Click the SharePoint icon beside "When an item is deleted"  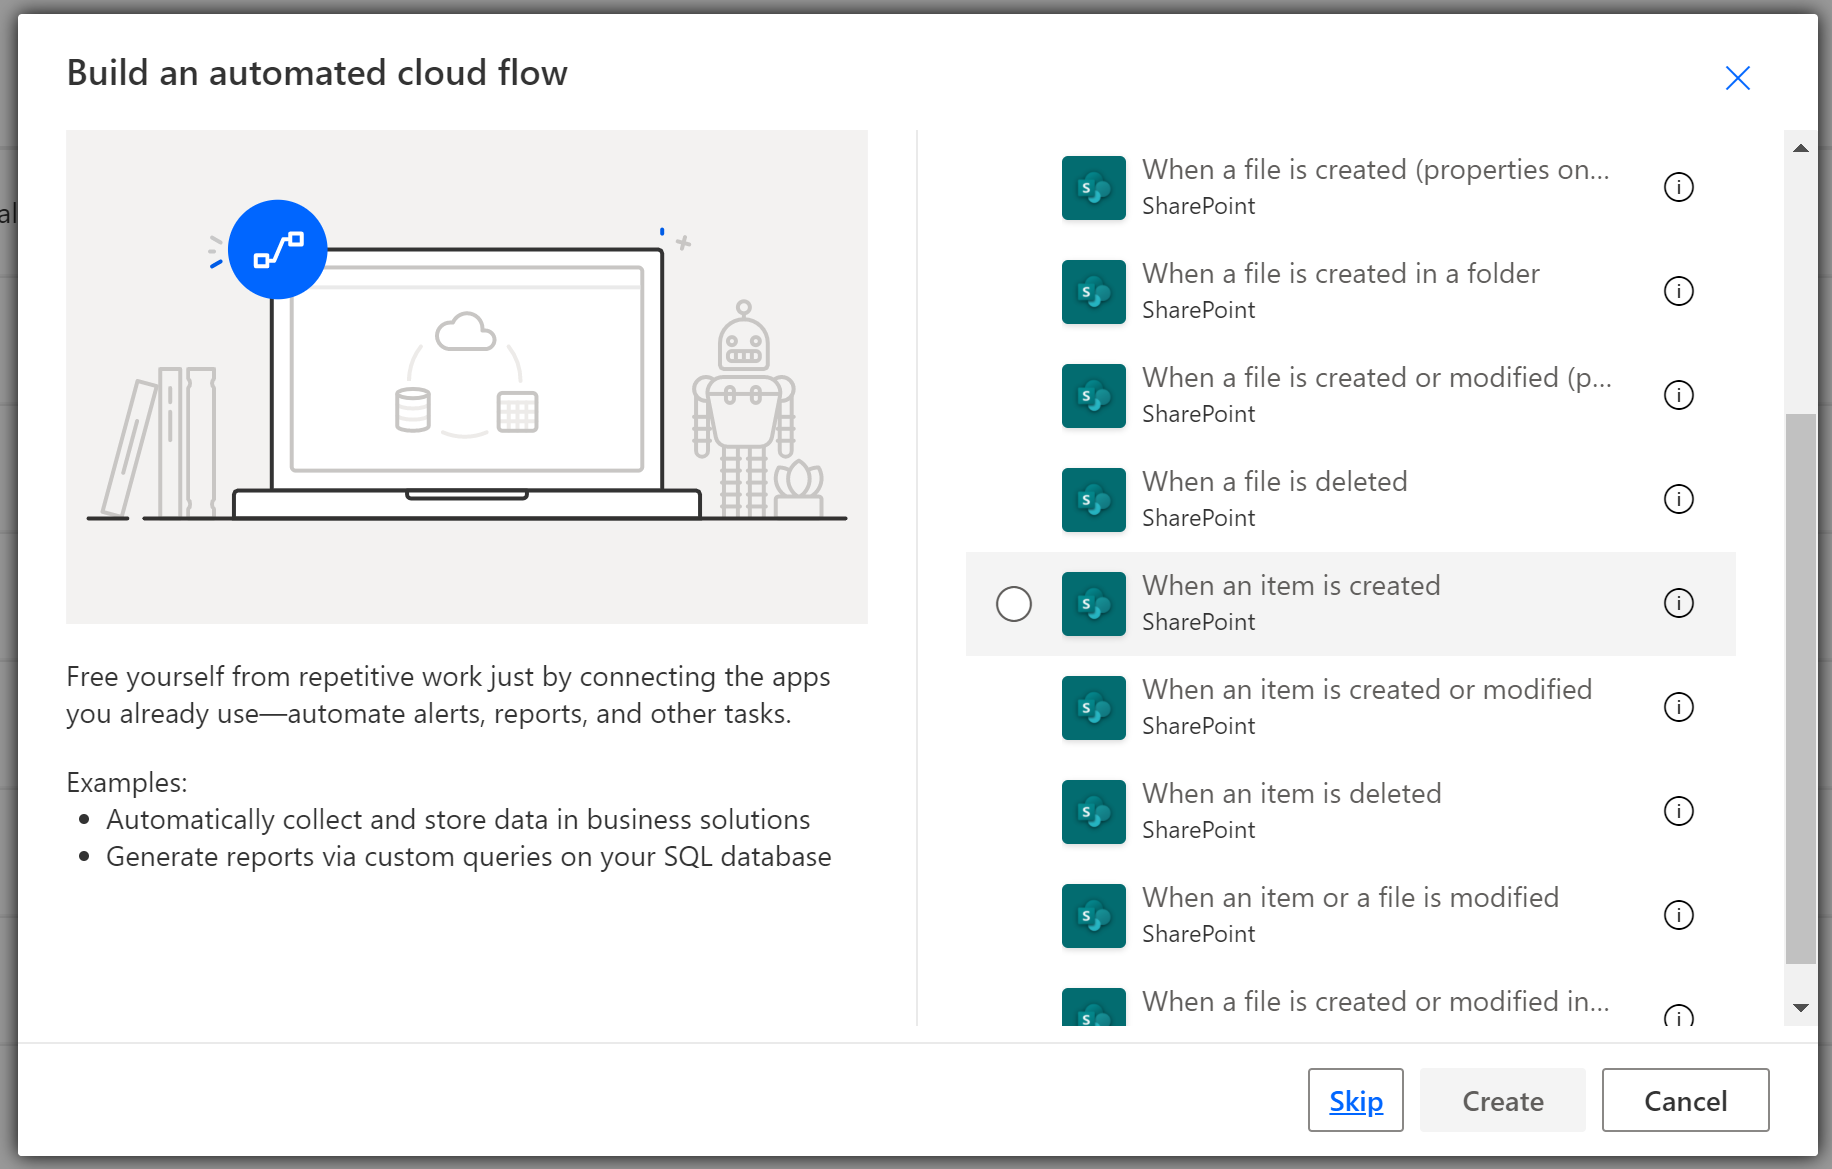(1093, 811)
